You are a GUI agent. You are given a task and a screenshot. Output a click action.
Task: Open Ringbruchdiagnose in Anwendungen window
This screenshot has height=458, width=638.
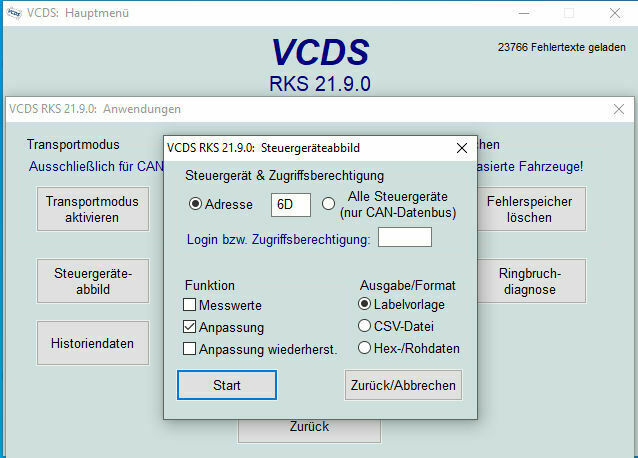[531, 281]
